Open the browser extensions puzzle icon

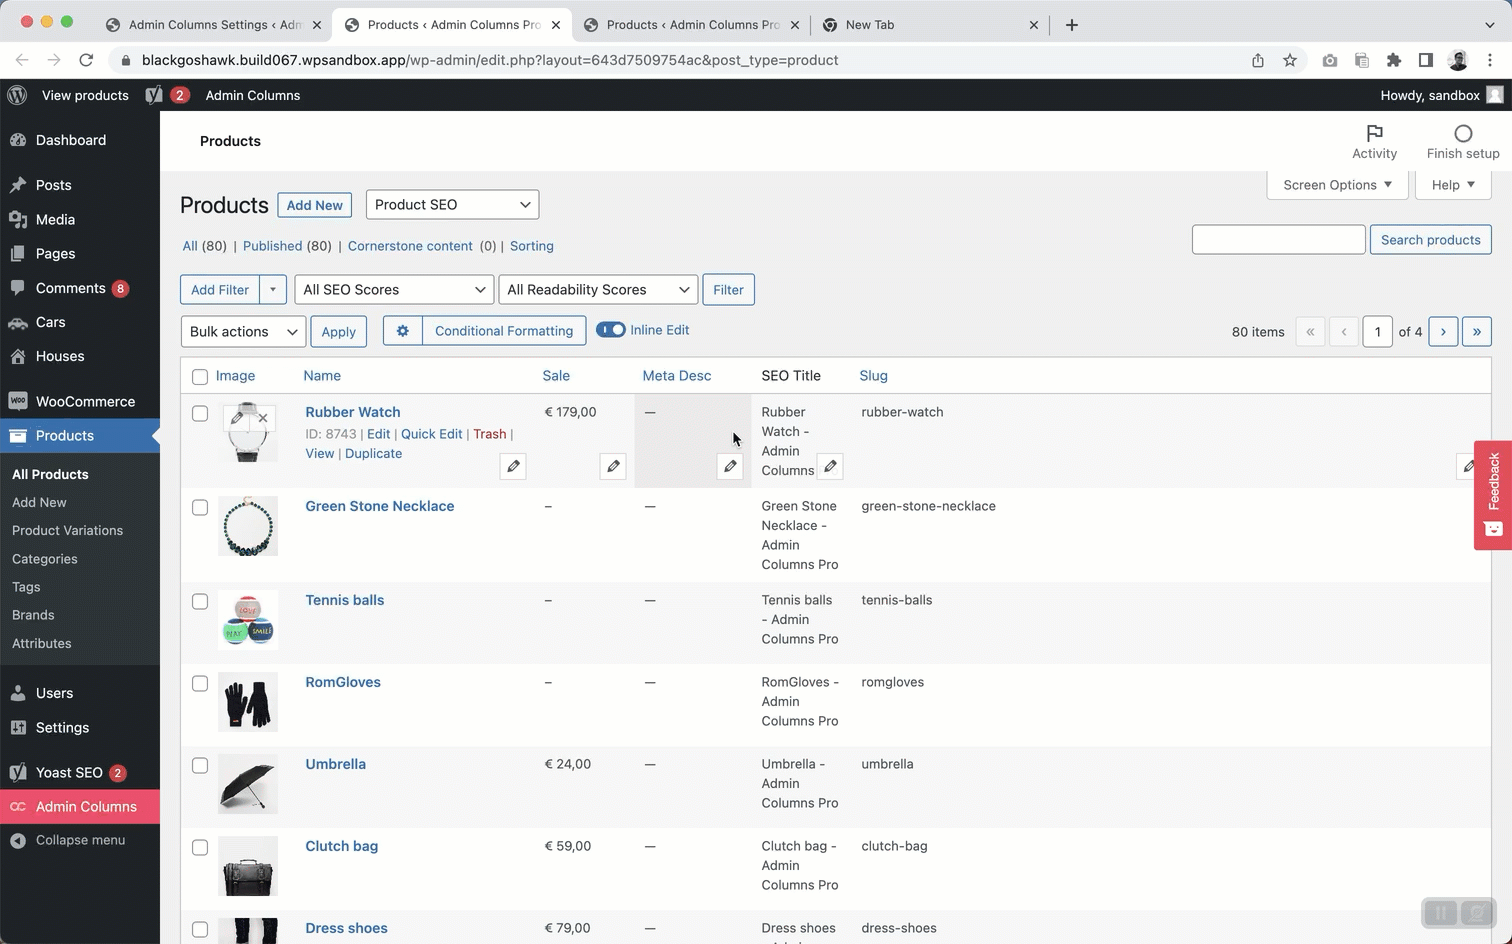point(1394,60)
